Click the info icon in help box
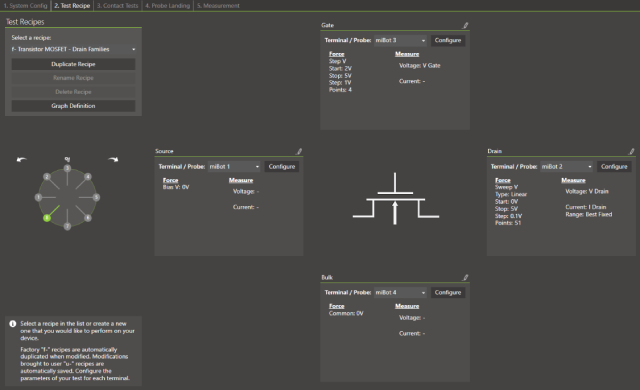Viewport: 640px width, 390px height. [x=13, y=324]
